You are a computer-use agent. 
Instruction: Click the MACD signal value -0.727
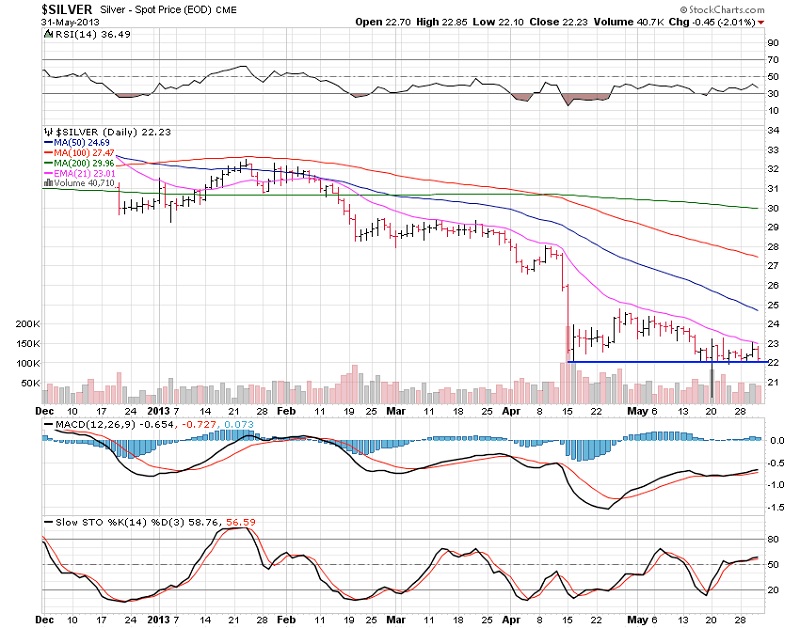pos(199,424)
